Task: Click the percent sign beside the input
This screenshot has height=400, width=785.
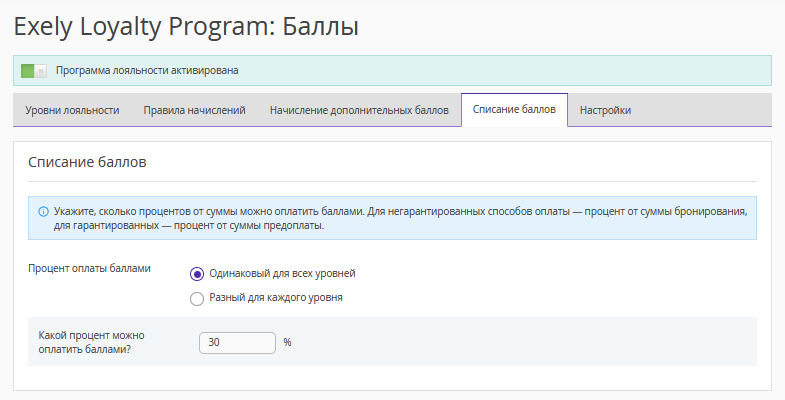Action: (x=287, y=342)
